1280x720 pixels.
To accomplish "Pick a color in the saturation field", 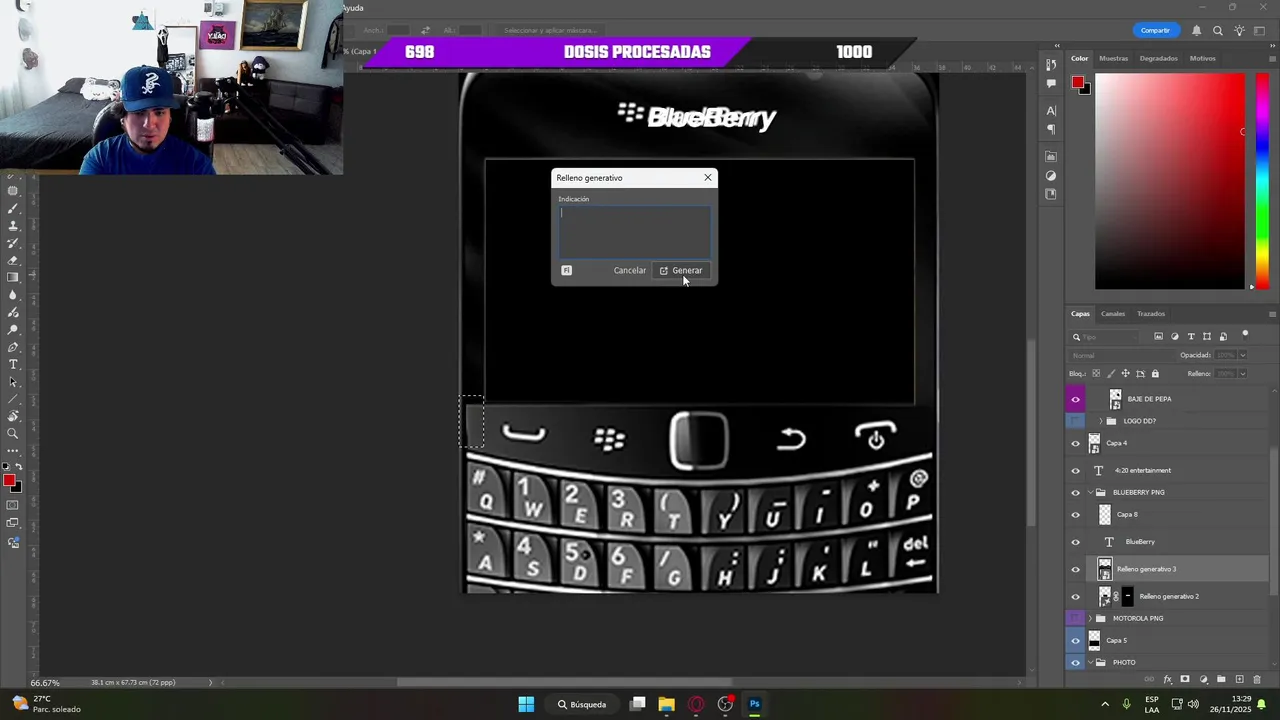I will (1170, 181).
